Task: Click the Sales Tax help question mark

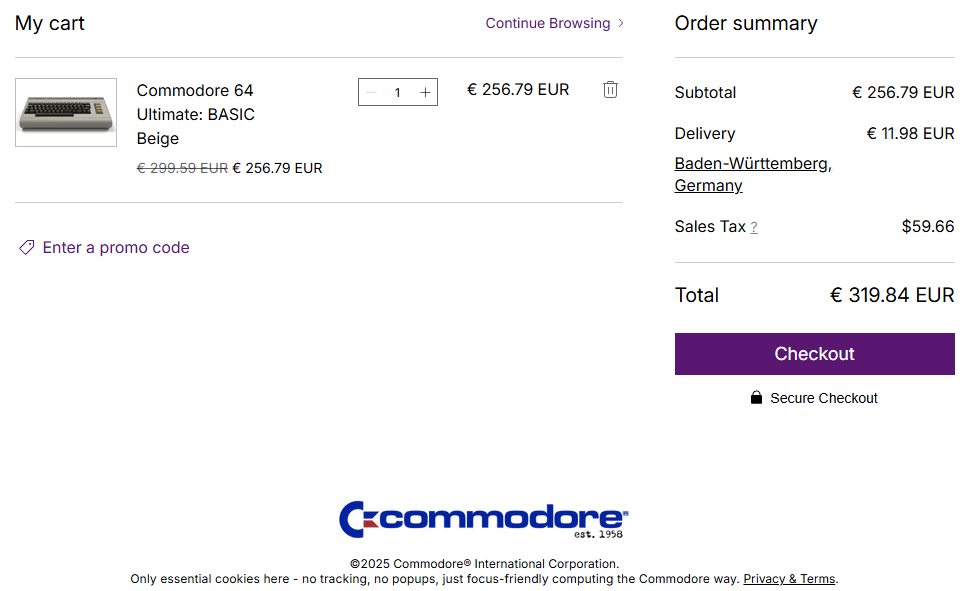Action: 754,228
